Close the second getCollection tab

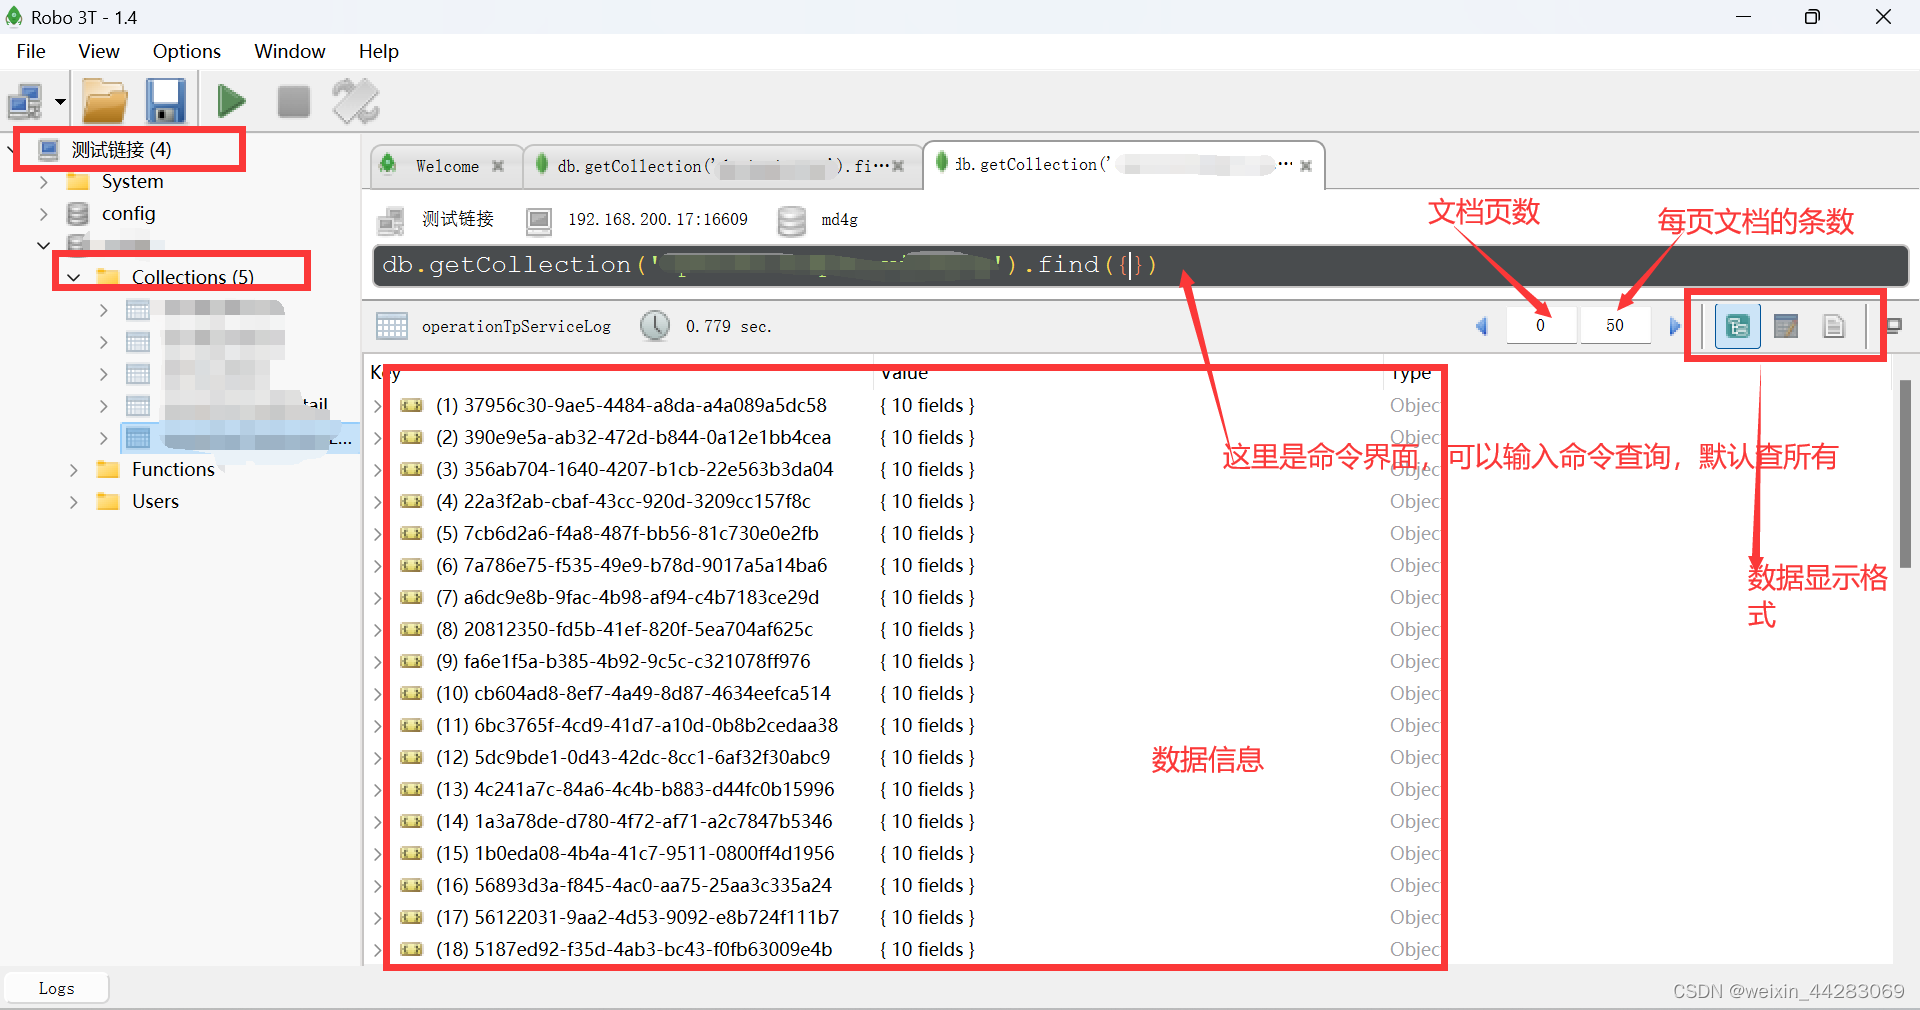pyautogui.click(x=898, y=166)
